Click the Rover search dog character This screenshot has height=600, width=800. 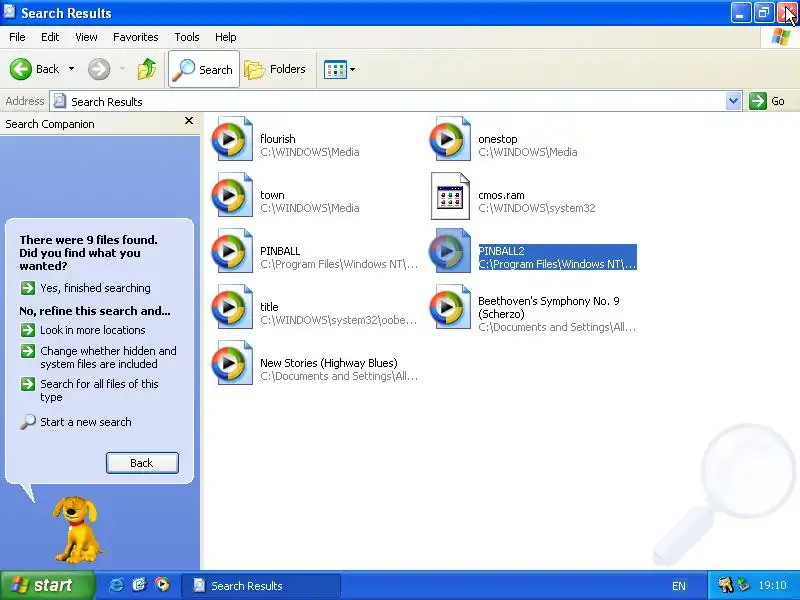(77, 530)
